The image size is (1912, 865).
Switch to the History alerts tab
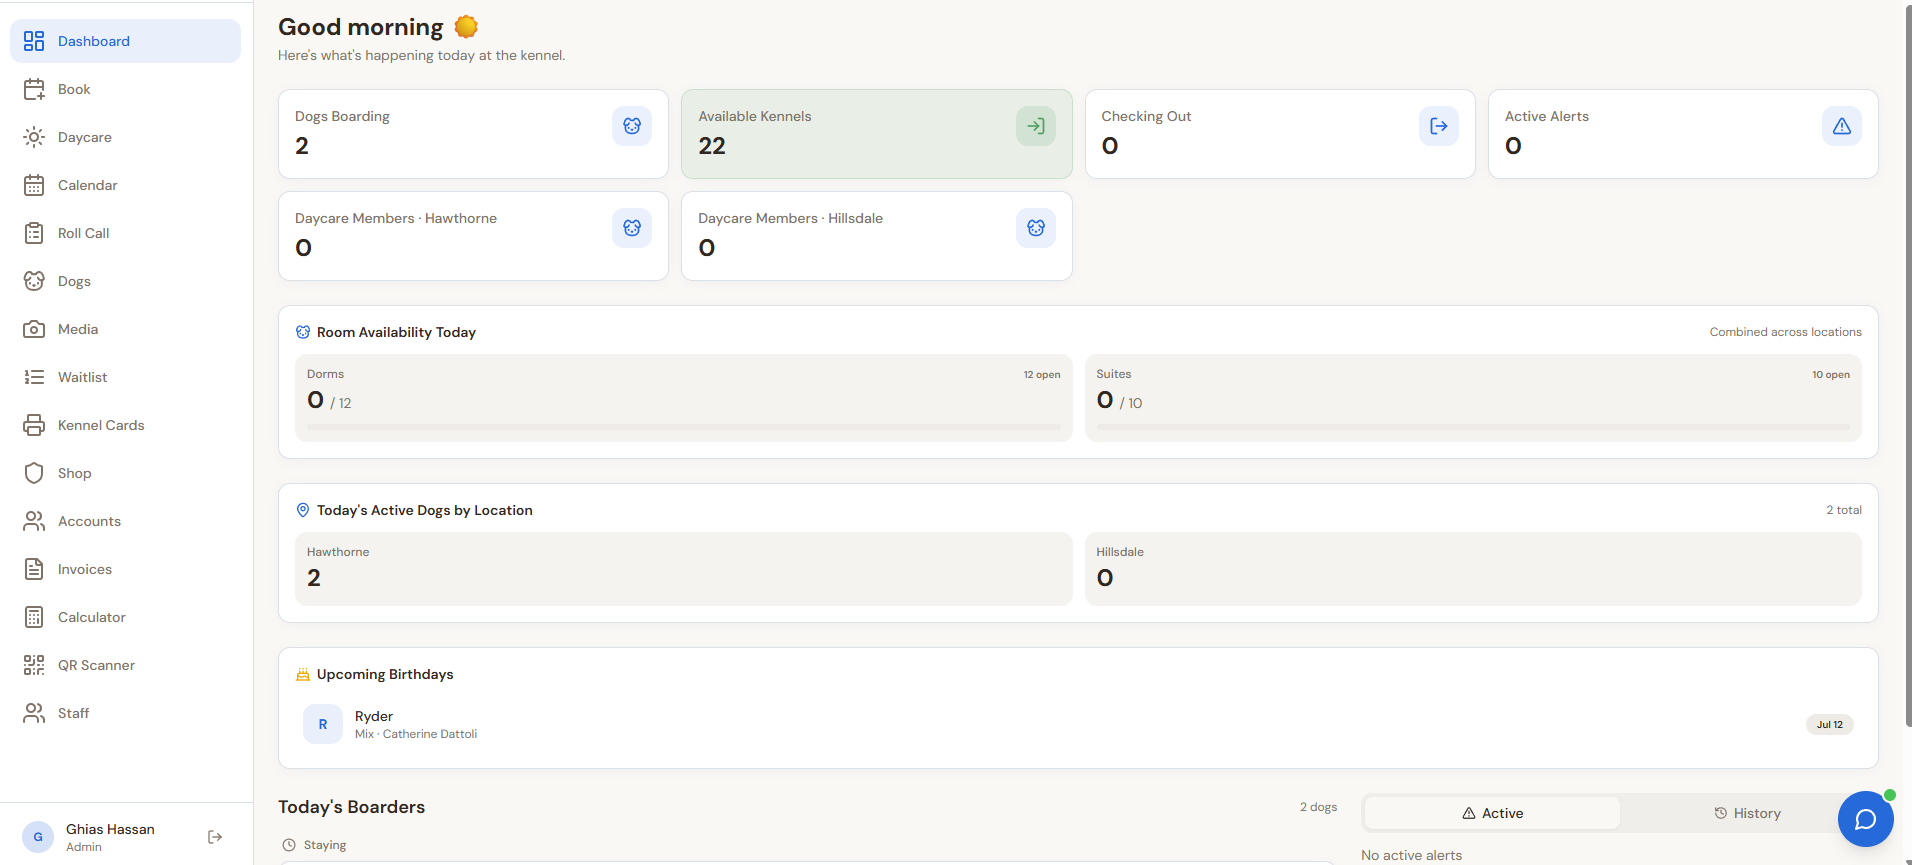point(1747,813)
